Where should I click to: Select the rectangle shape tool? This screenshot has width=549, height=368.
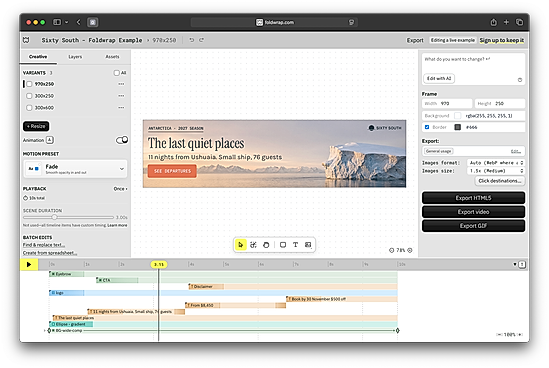(283, 245)
